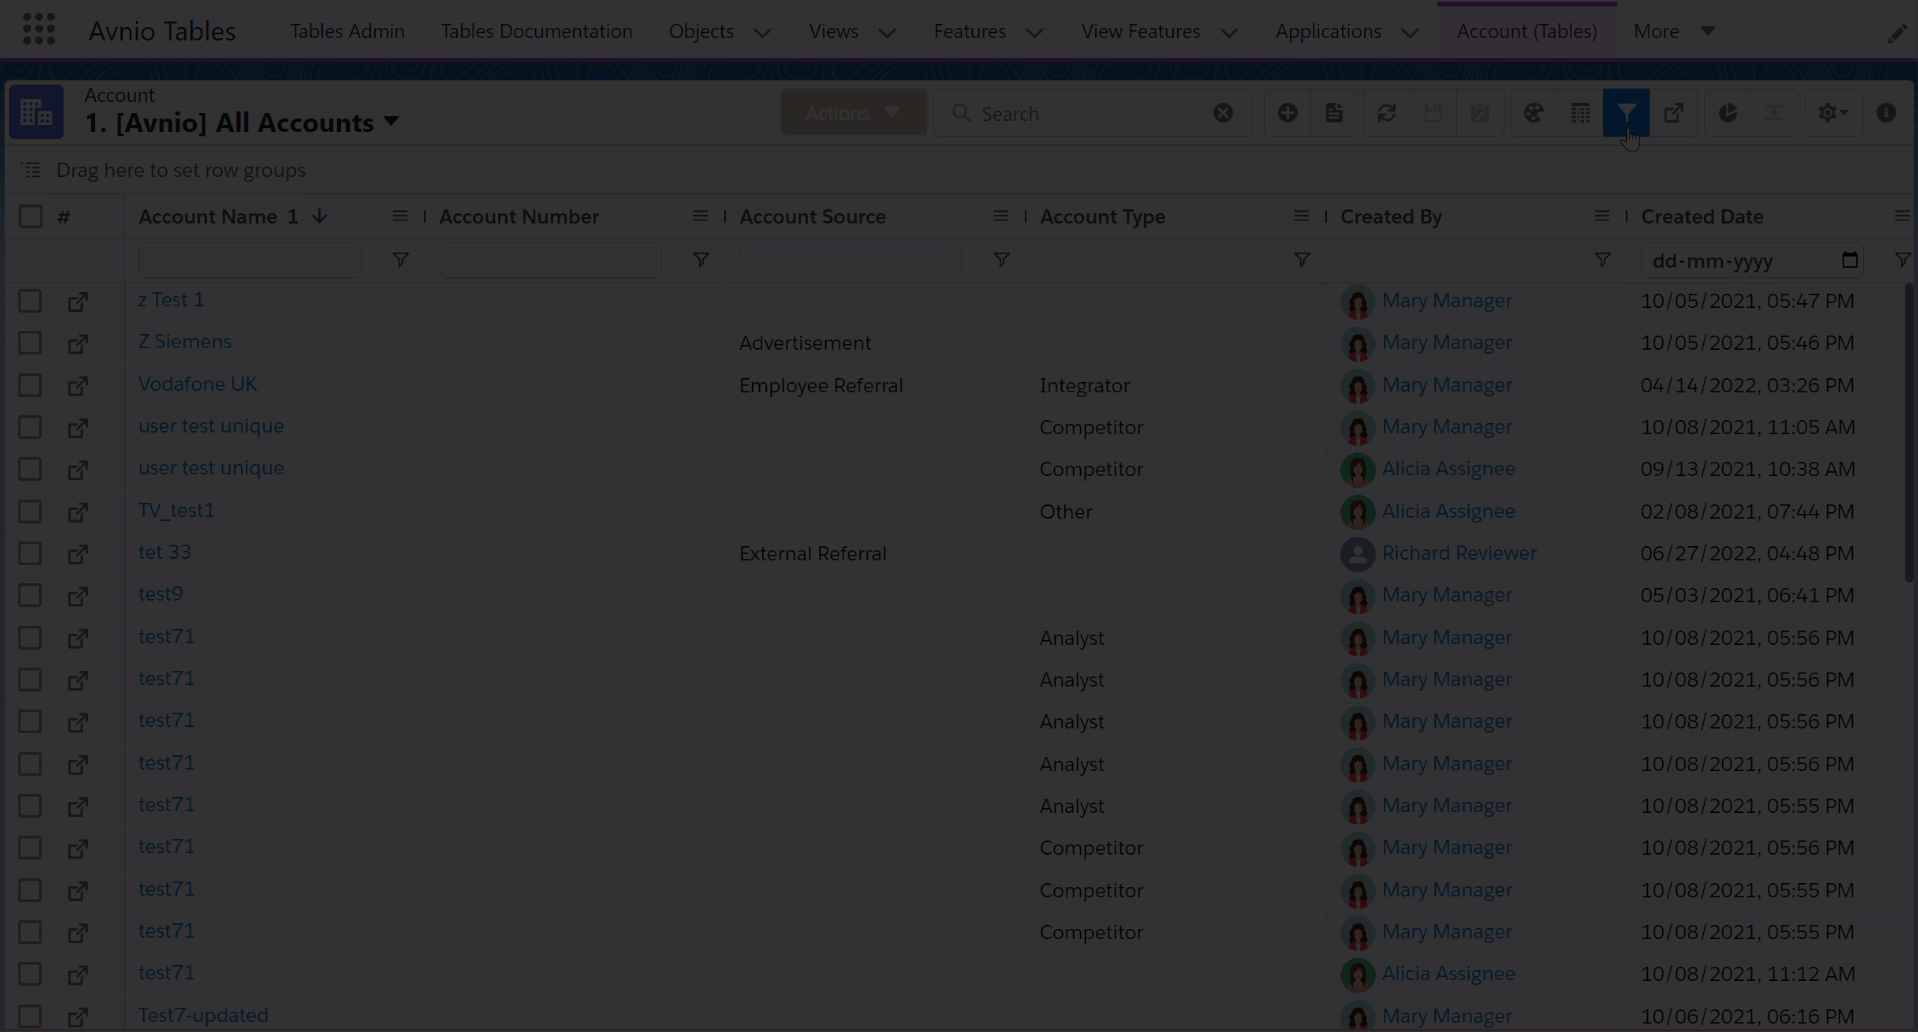This screenshot has height=1032, width=1918.
Task: Open the Z Siemens account link
Action: click(185, 342)
